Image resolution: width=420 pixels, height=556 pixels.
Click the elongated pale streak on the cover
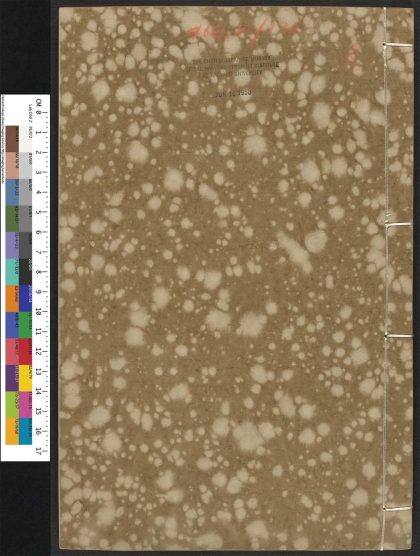[x=294, y=252]
